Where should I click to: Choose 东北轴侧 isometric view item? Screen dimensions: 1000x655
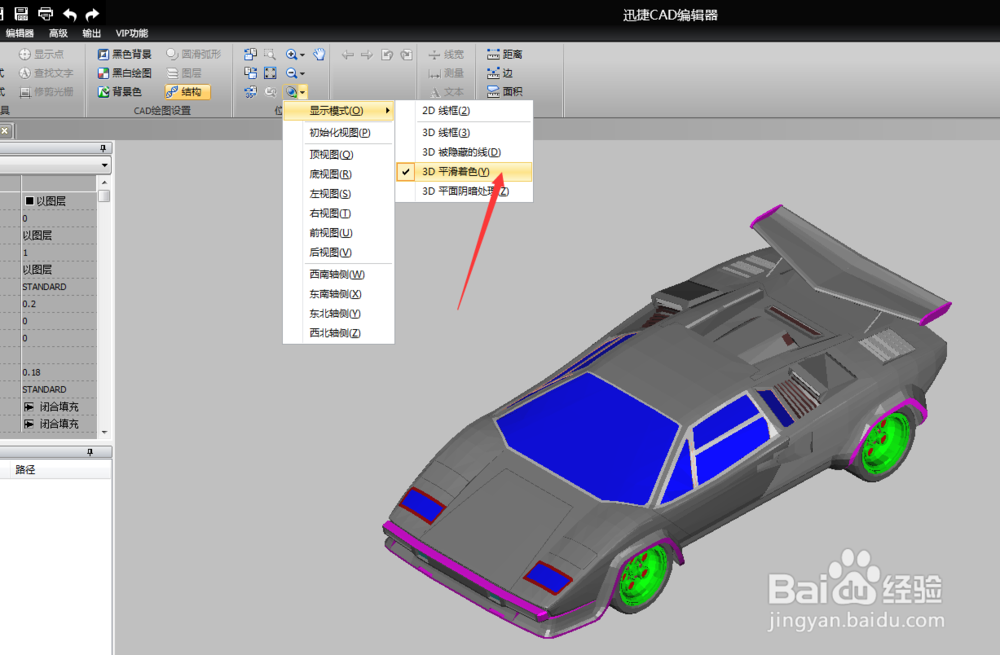coord(339,314)
